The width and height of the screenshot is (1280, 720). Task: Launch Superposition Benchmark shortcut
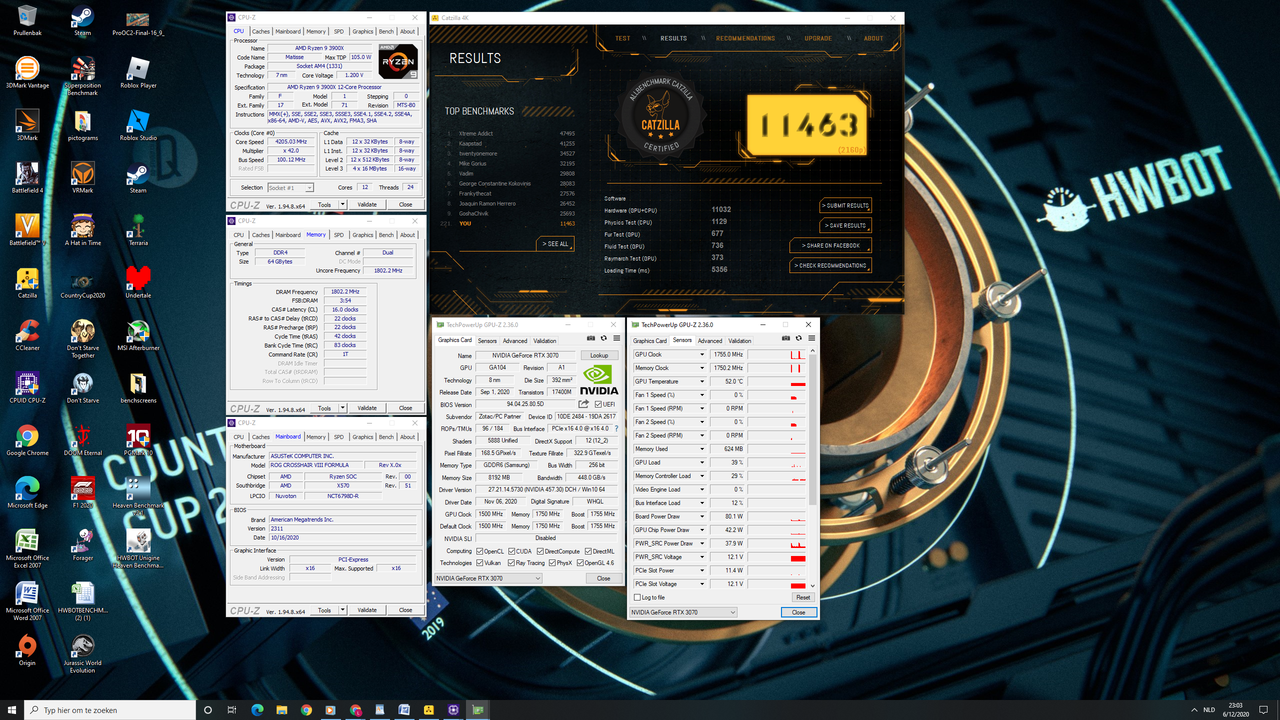pyautogui.click(x=83, y=75)
